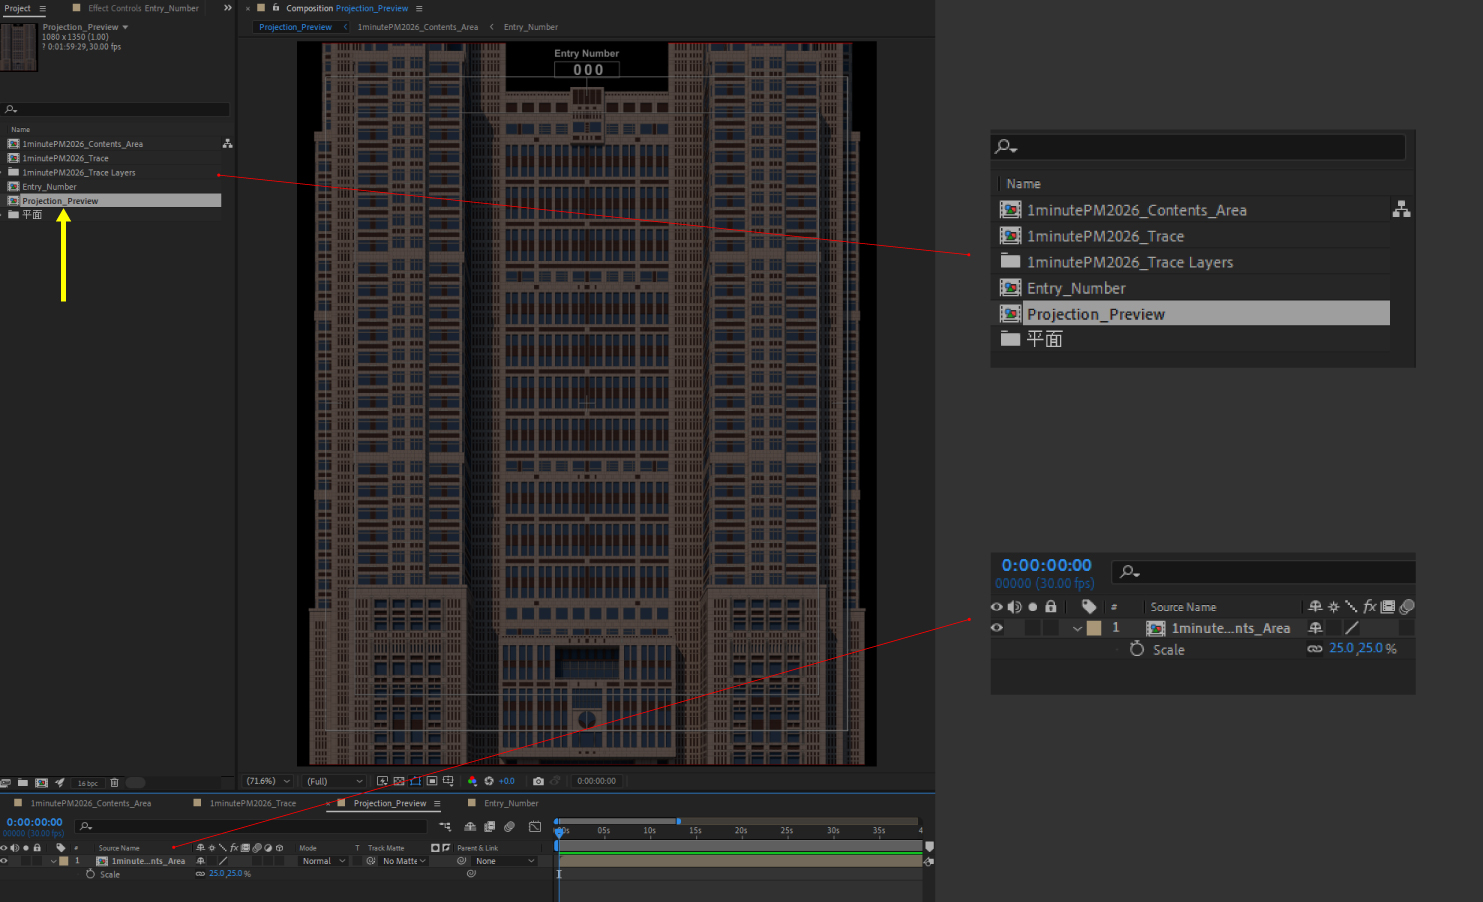Create a new folder in Project panel
Viewport: 1483px width, 902px height.
pyautogui.click(x=23, y=783)
